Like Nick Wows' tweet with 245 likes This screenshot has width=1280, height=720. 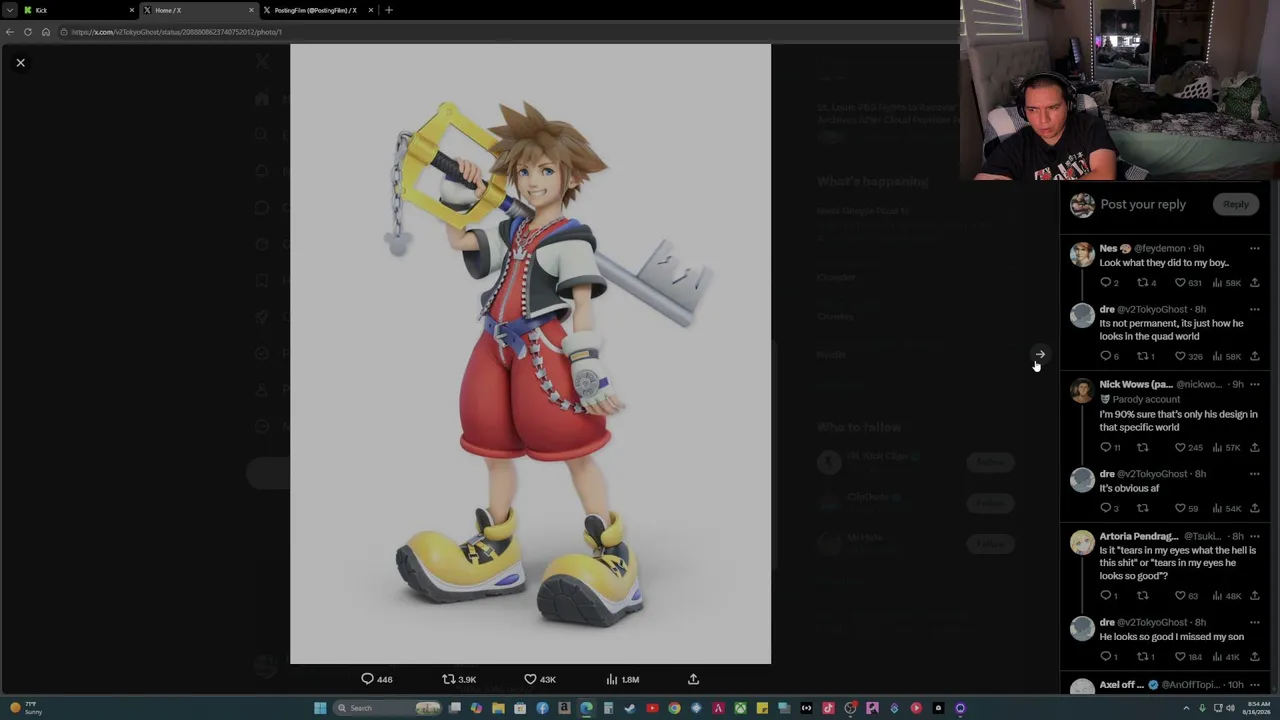[x=1188, y=447]
